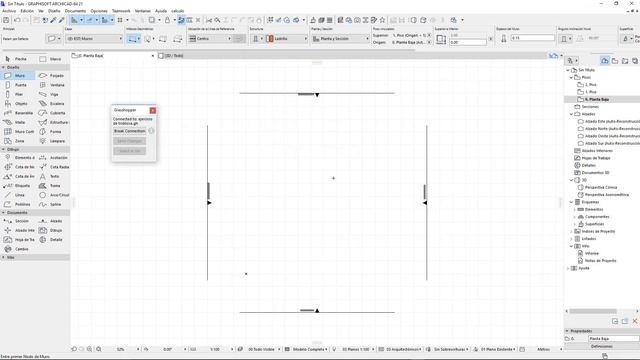The height and width of the screenshot is (360, 640).
Task: Select the Polilínea tool
Action: pos(18,204)
